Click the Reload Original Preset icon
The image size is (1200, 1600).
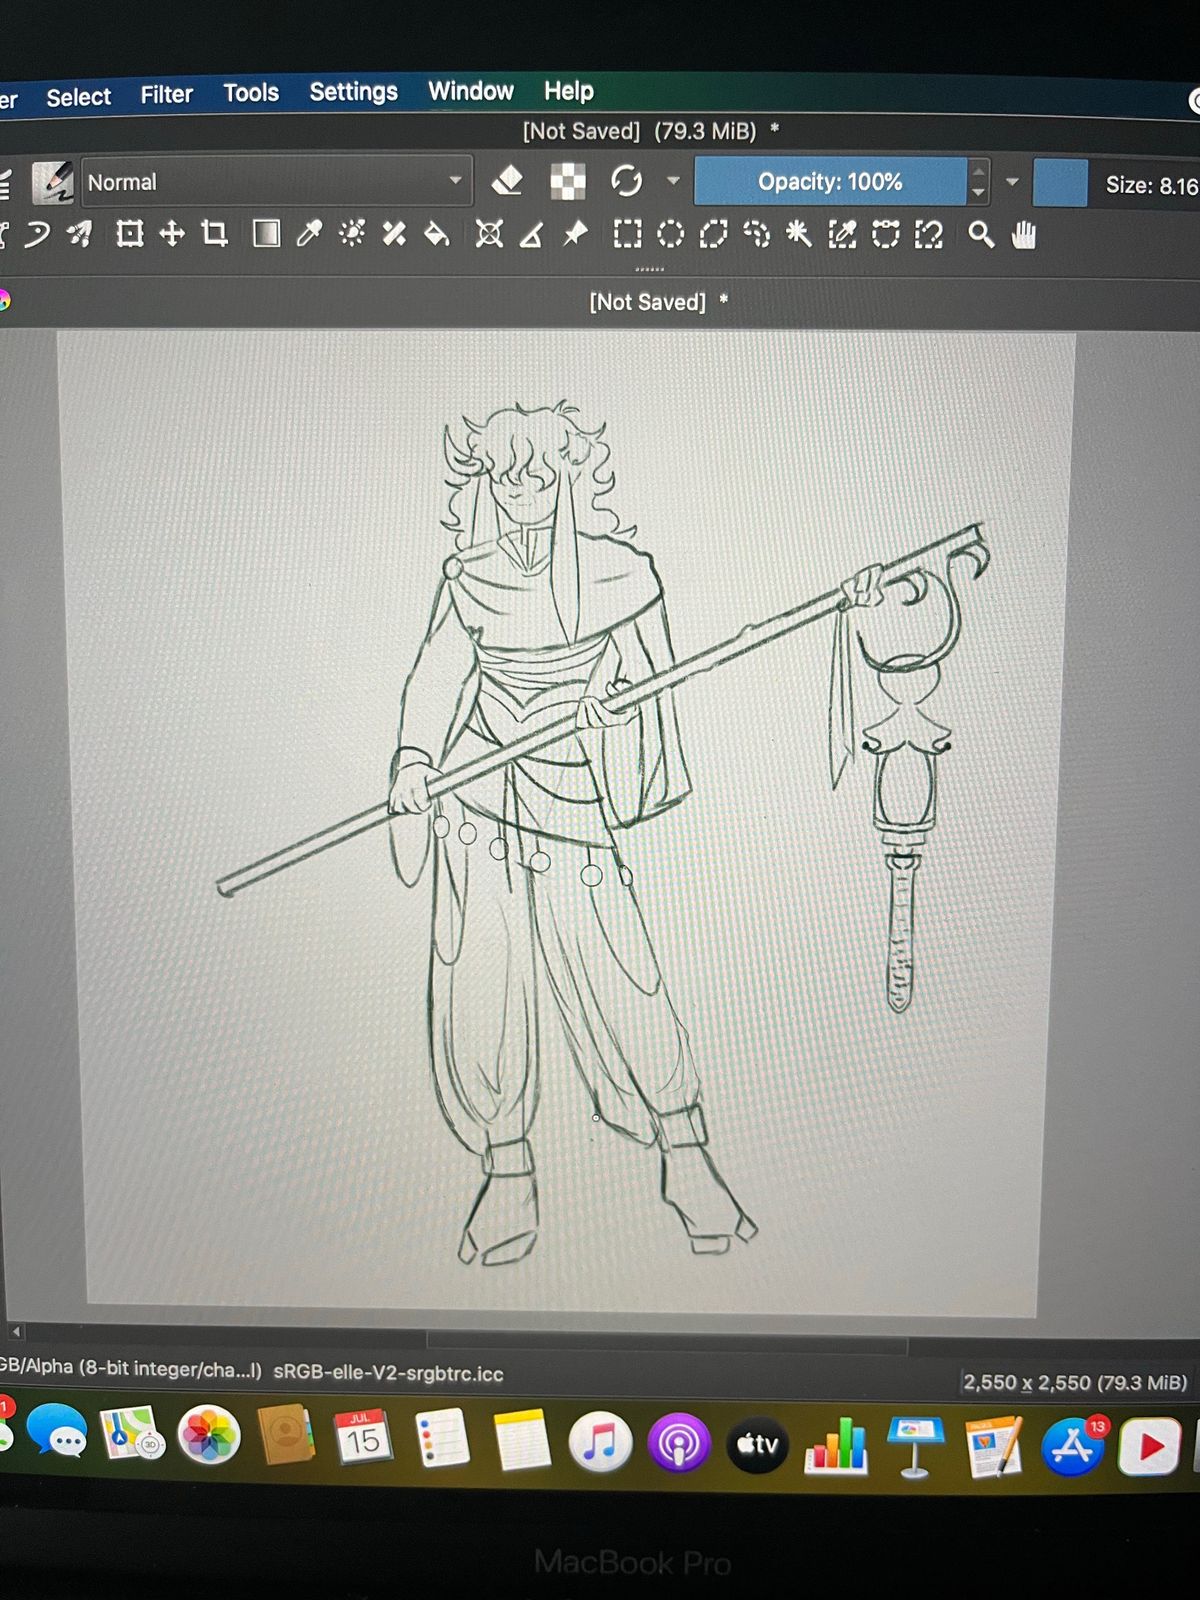[626, 181]
